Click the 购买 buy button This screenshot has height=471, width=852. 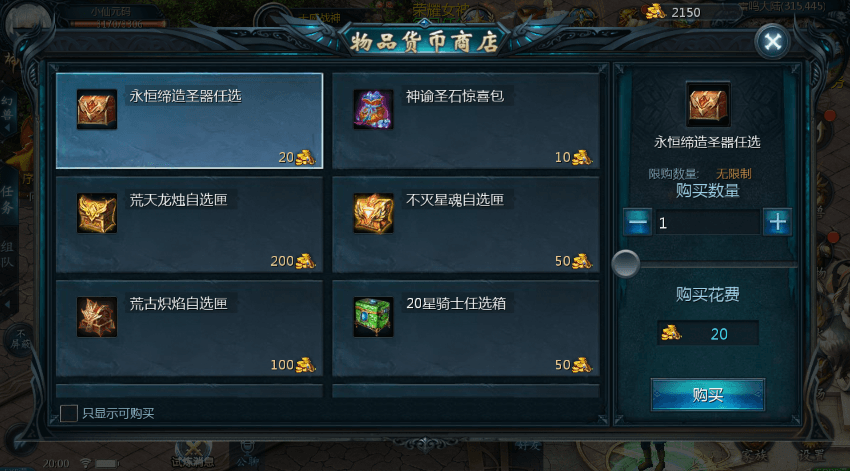coord(707,394)
